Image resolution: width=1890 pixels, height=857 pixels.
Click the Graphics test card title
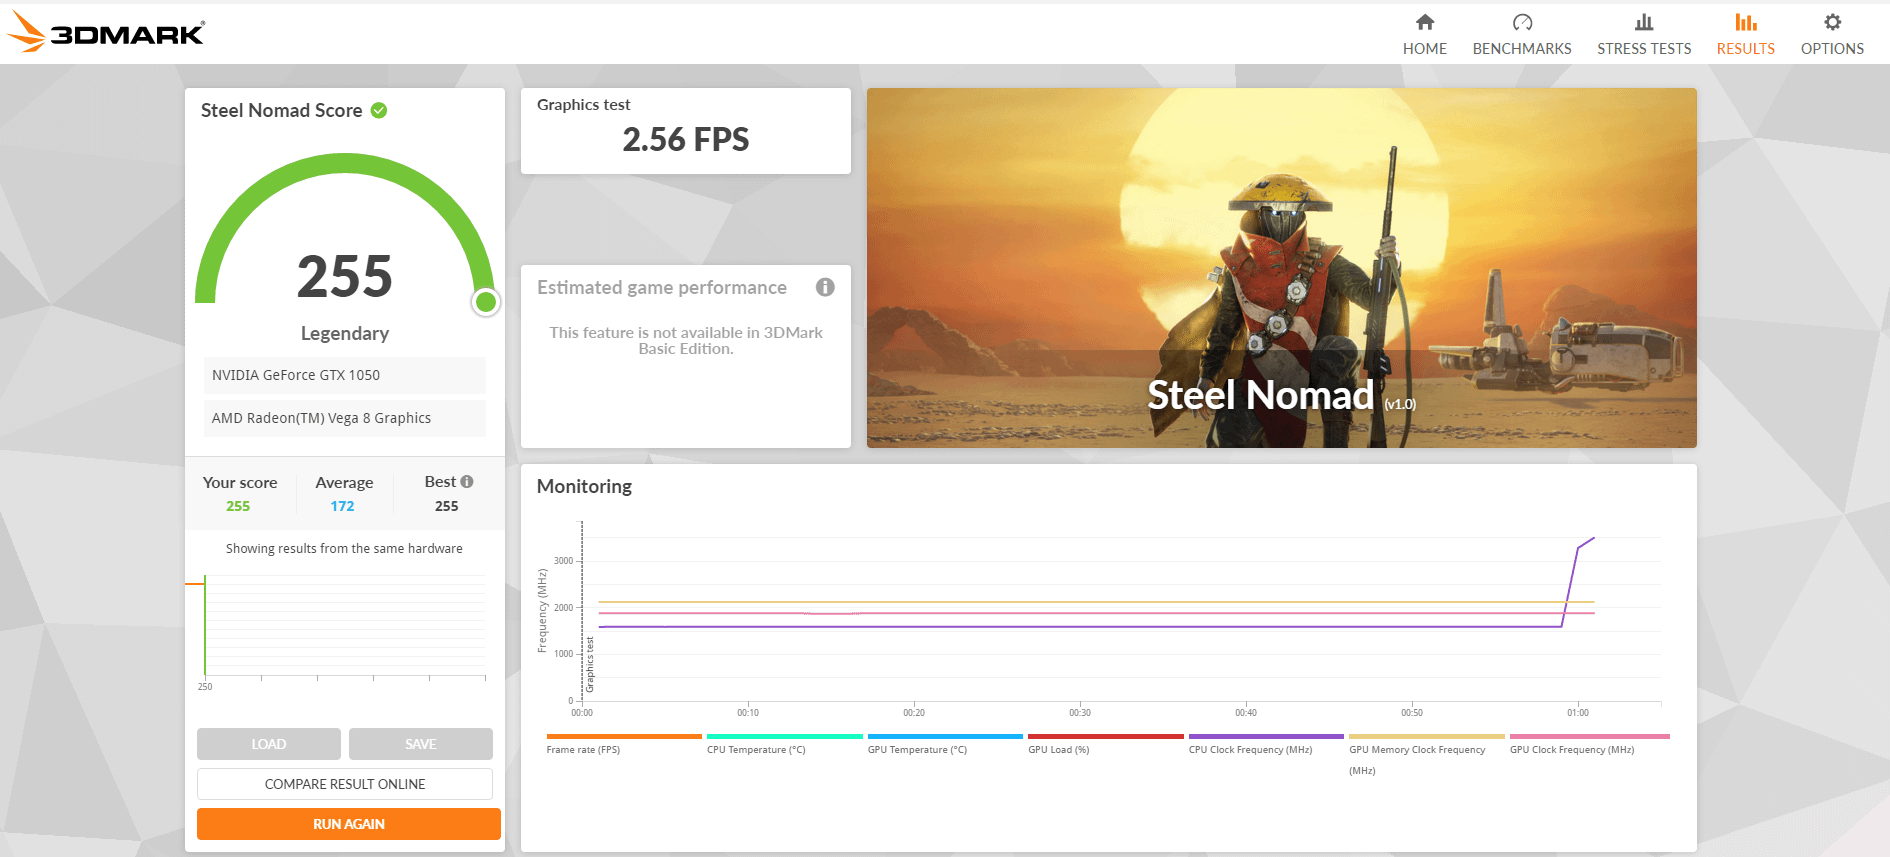click(584, 104)
